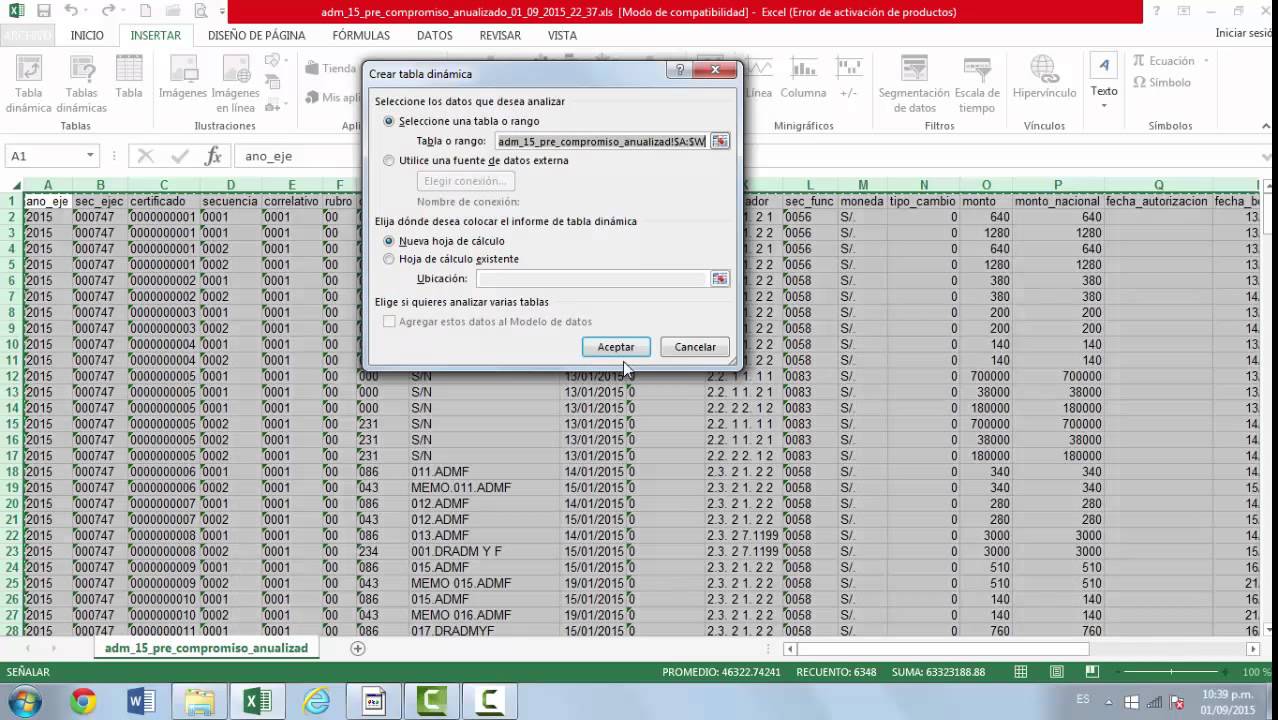Create new document from quick access toolbar
This screenshot has width=1278, height=720.
click(146, 11)
